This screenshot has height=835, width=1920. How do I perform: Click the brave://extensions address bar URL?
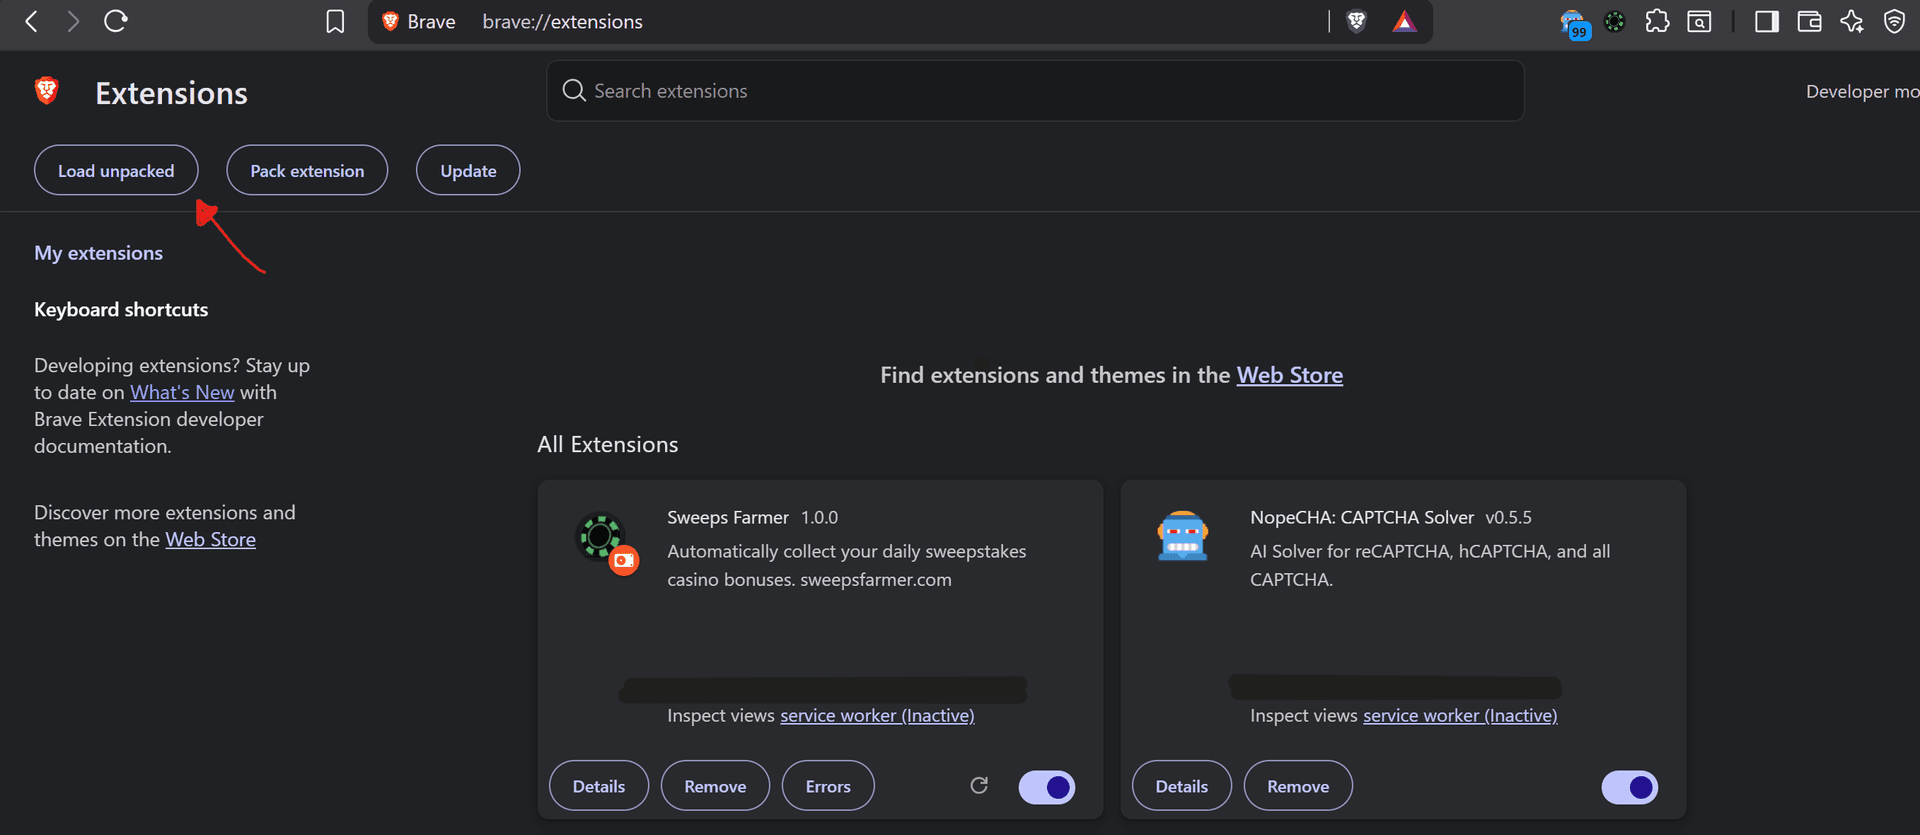click(x=562, y=21)
